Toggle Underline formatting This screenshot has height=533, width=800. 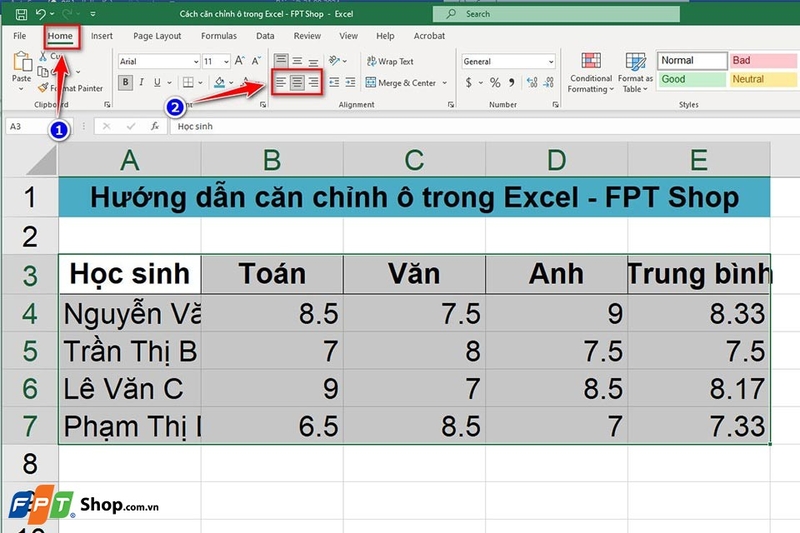pyautogui.click(x=157, y=83)
